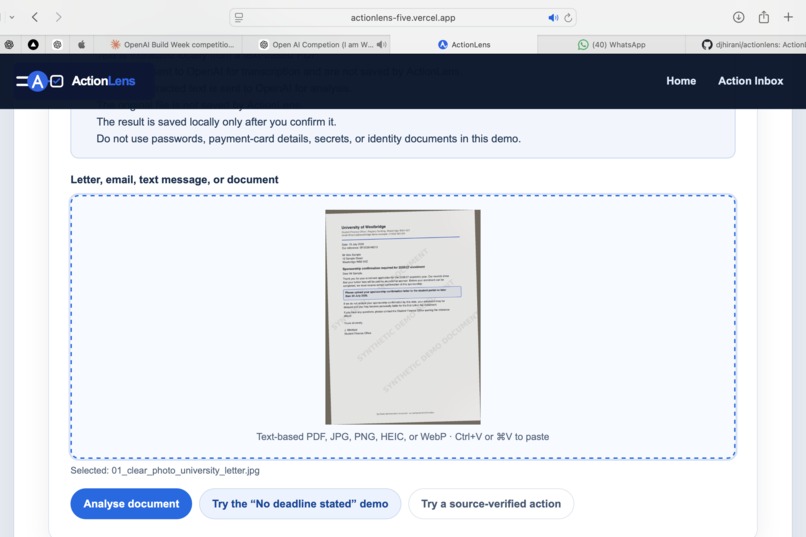
Task: Go back with Safari's back arrow
Action: 34,17
